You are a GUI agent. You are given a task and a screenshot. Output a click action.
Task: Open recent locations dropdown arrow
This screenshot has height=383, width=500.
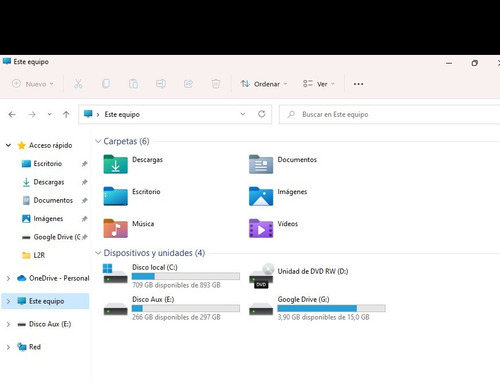[x=49, y=114]
